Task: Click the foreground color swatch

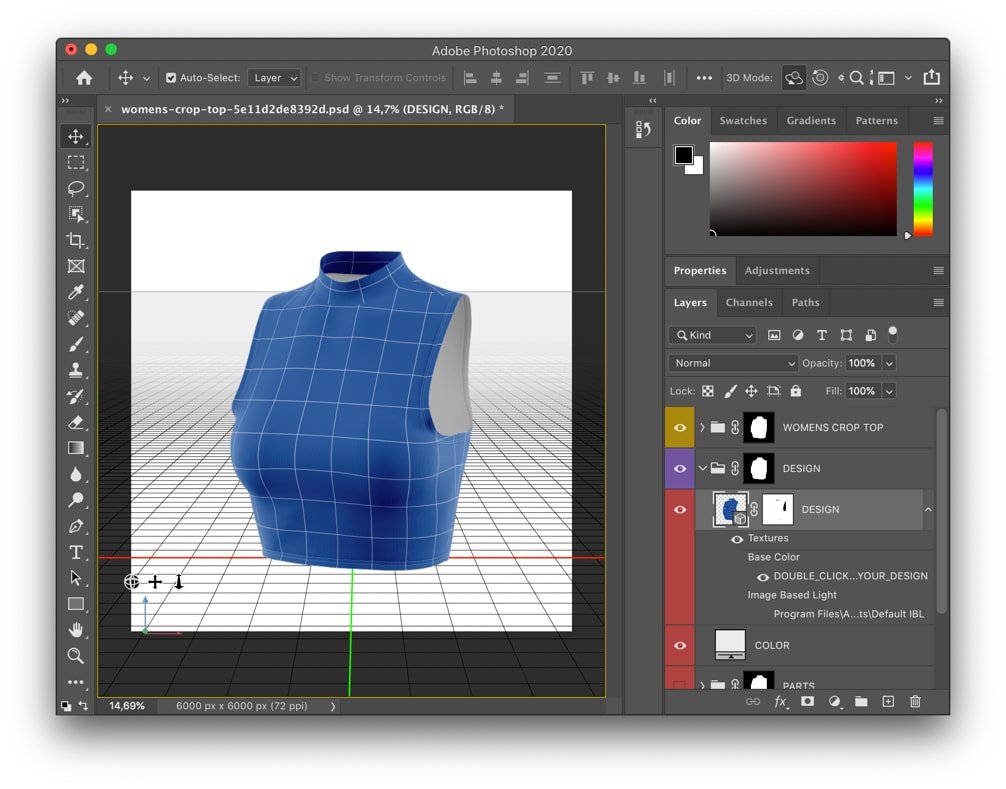Action: click(x=683, y=155)
